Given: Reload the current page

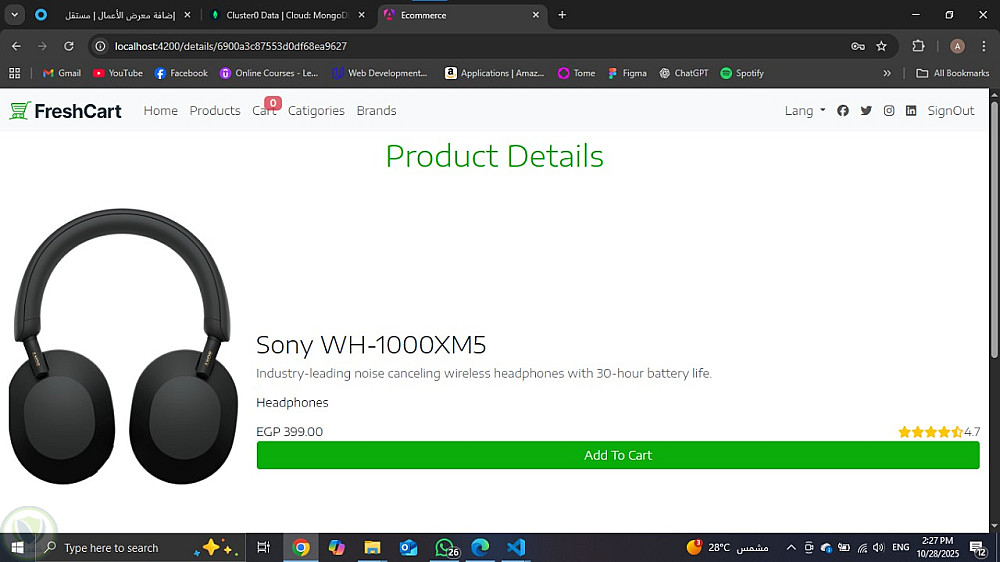Looking at the screenshot, I should coord(69,46).
